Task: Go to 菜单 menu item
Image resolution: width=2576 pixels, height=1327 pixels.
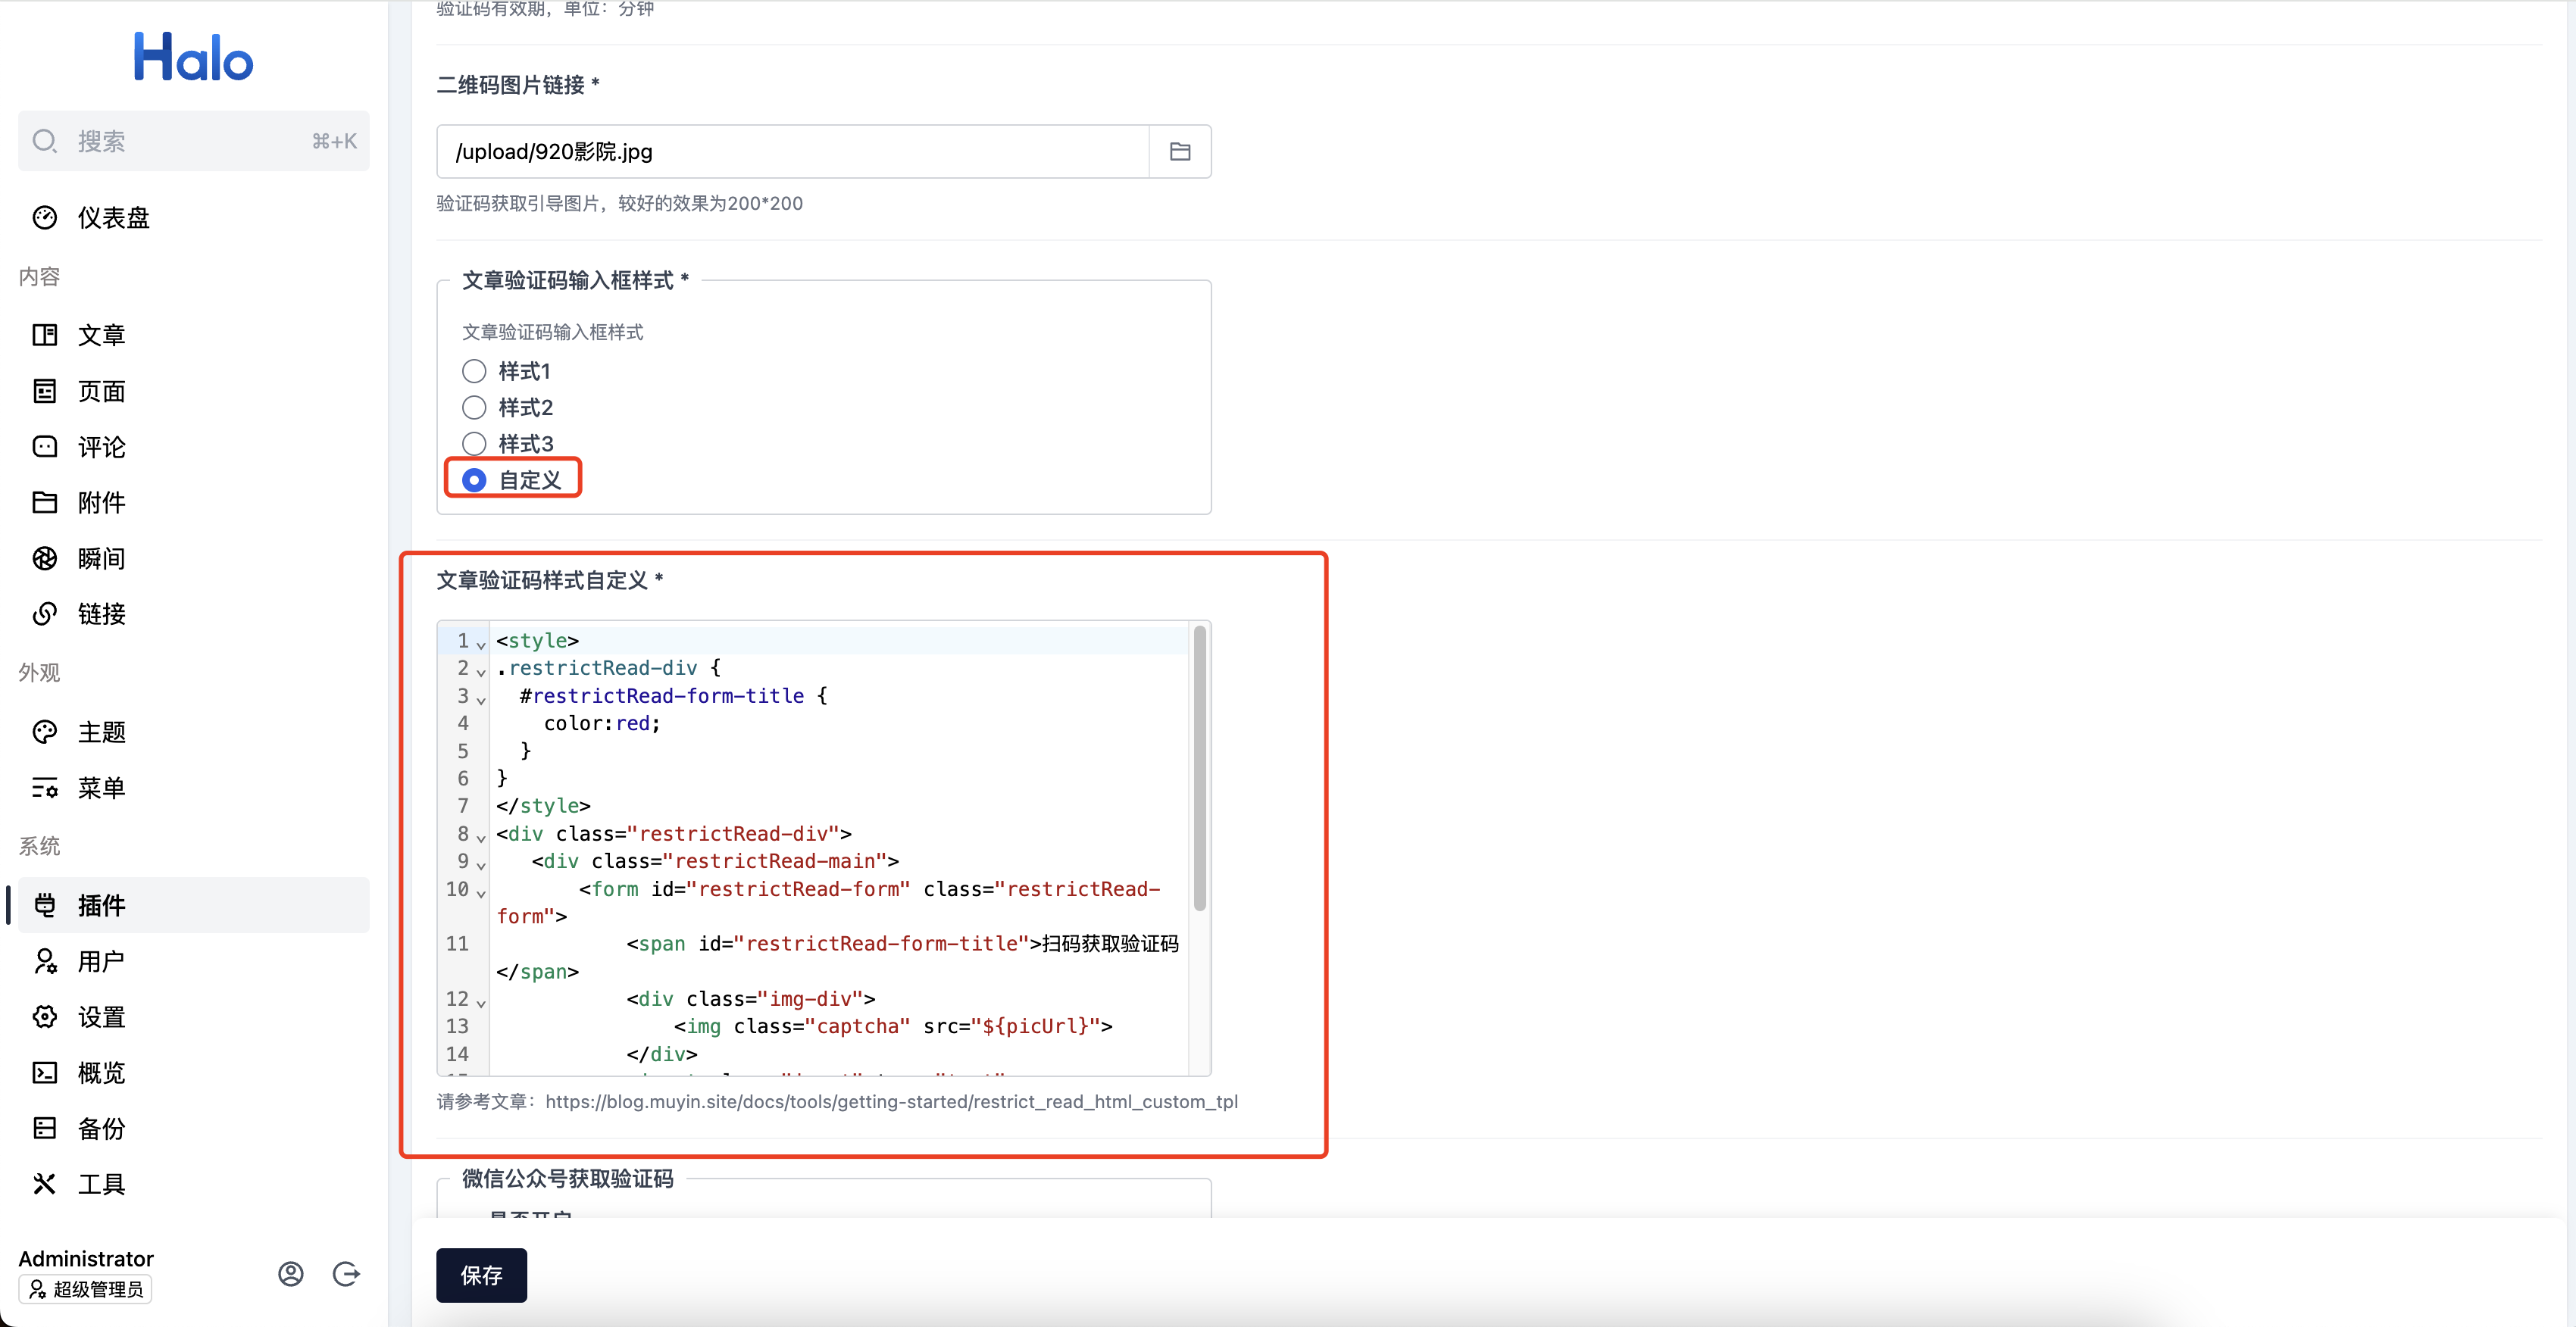Action: [193, 788]
